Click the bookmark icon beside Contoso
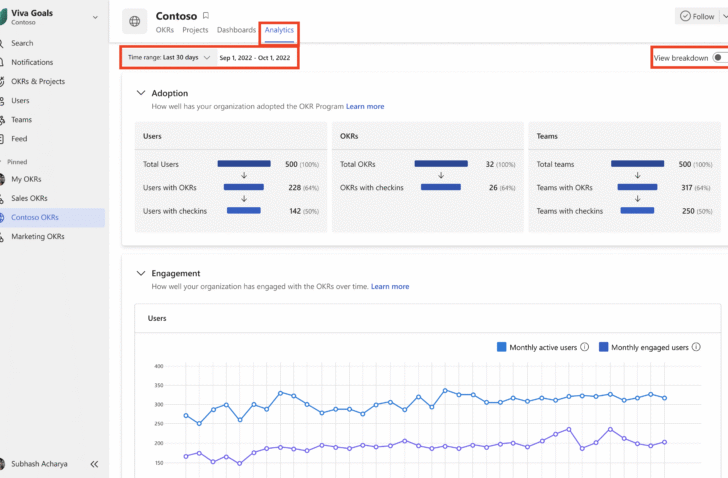The height and width of the screenshot is (478, 728). pyautogui.click(x=206, y=16)
